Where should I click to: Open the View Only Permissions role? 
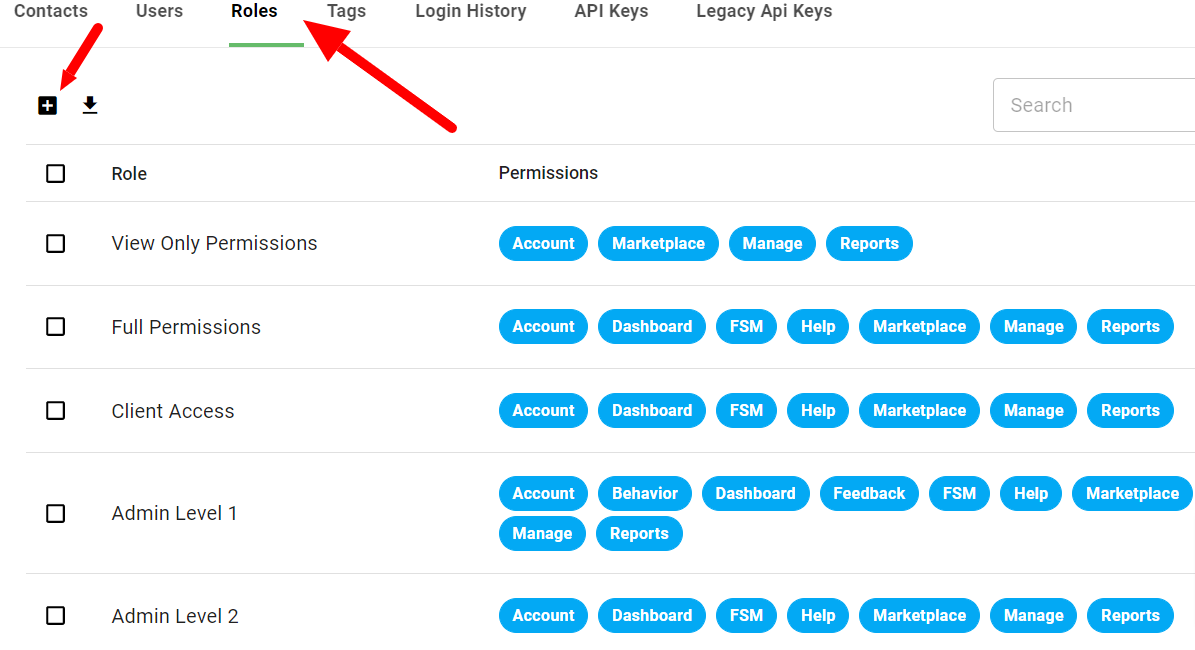(x=214, y=243)
